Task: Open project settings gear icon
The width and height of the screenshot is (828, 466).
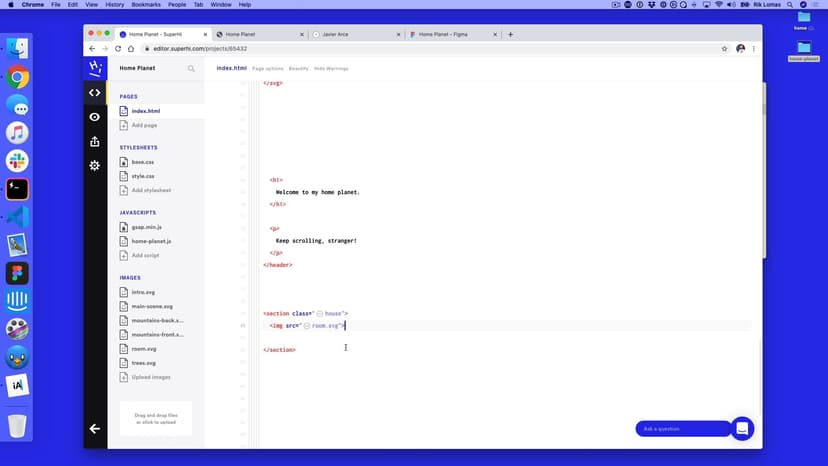Action: (x=95, y=165)
